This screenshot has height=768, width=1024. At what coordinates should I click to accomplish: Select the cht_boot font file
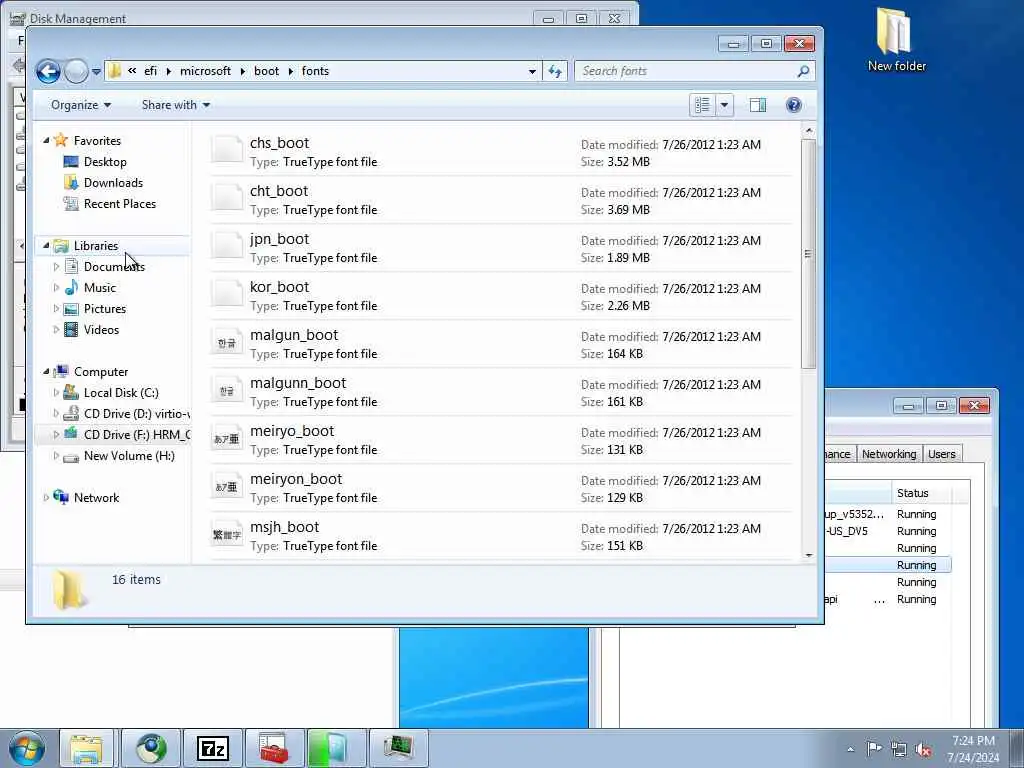[x=500, y=200]
